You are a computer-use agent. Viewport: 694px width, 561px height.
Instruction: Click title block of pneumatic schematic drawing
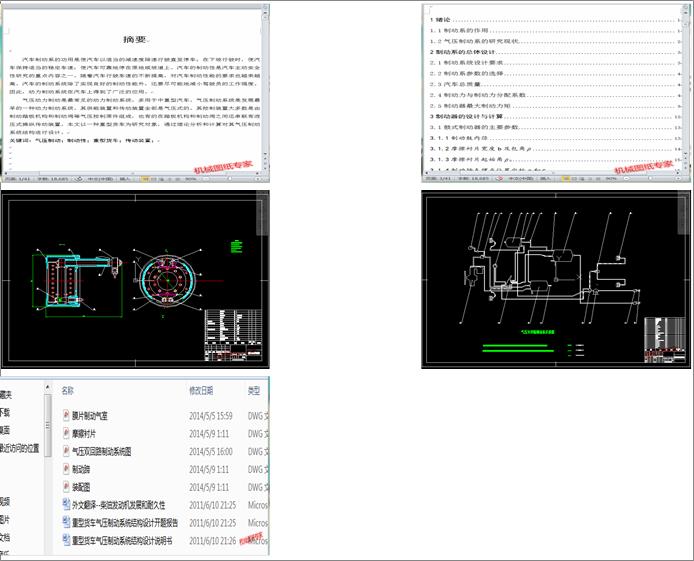tap(665, 340)
